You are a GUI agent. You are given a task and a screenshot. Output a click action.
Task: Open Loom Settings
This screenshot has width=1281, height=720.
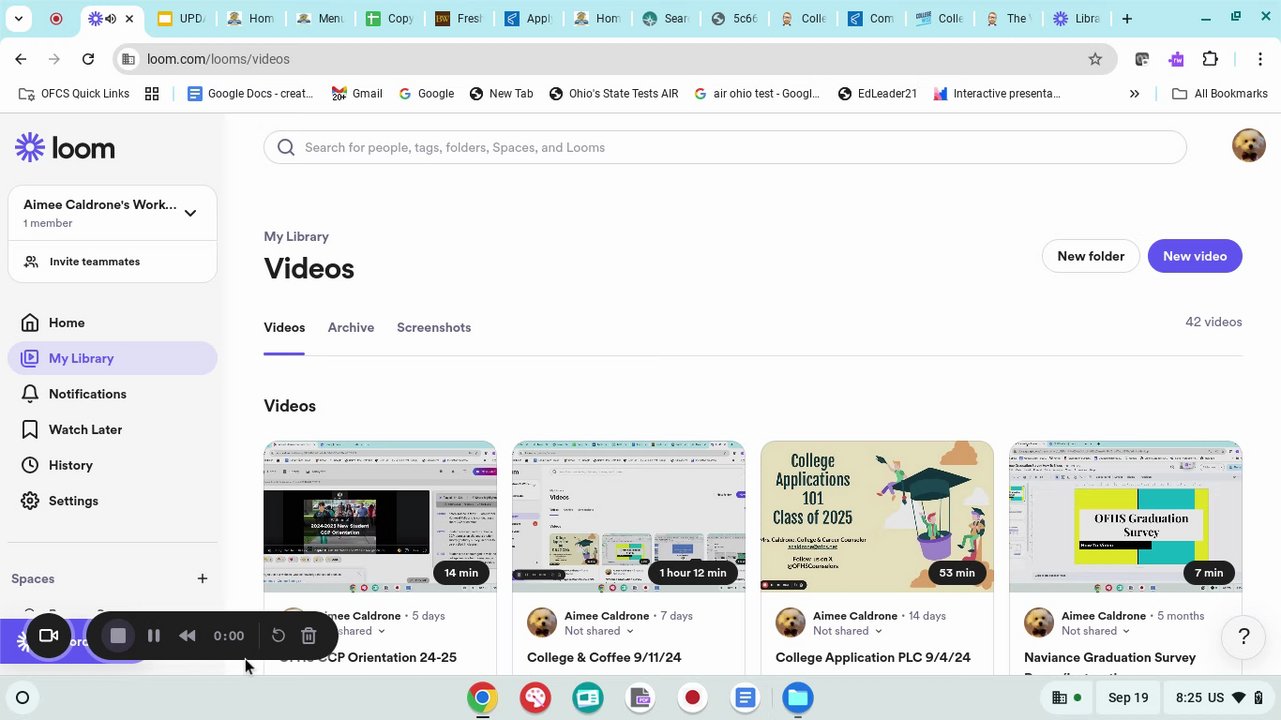point(112,501)
